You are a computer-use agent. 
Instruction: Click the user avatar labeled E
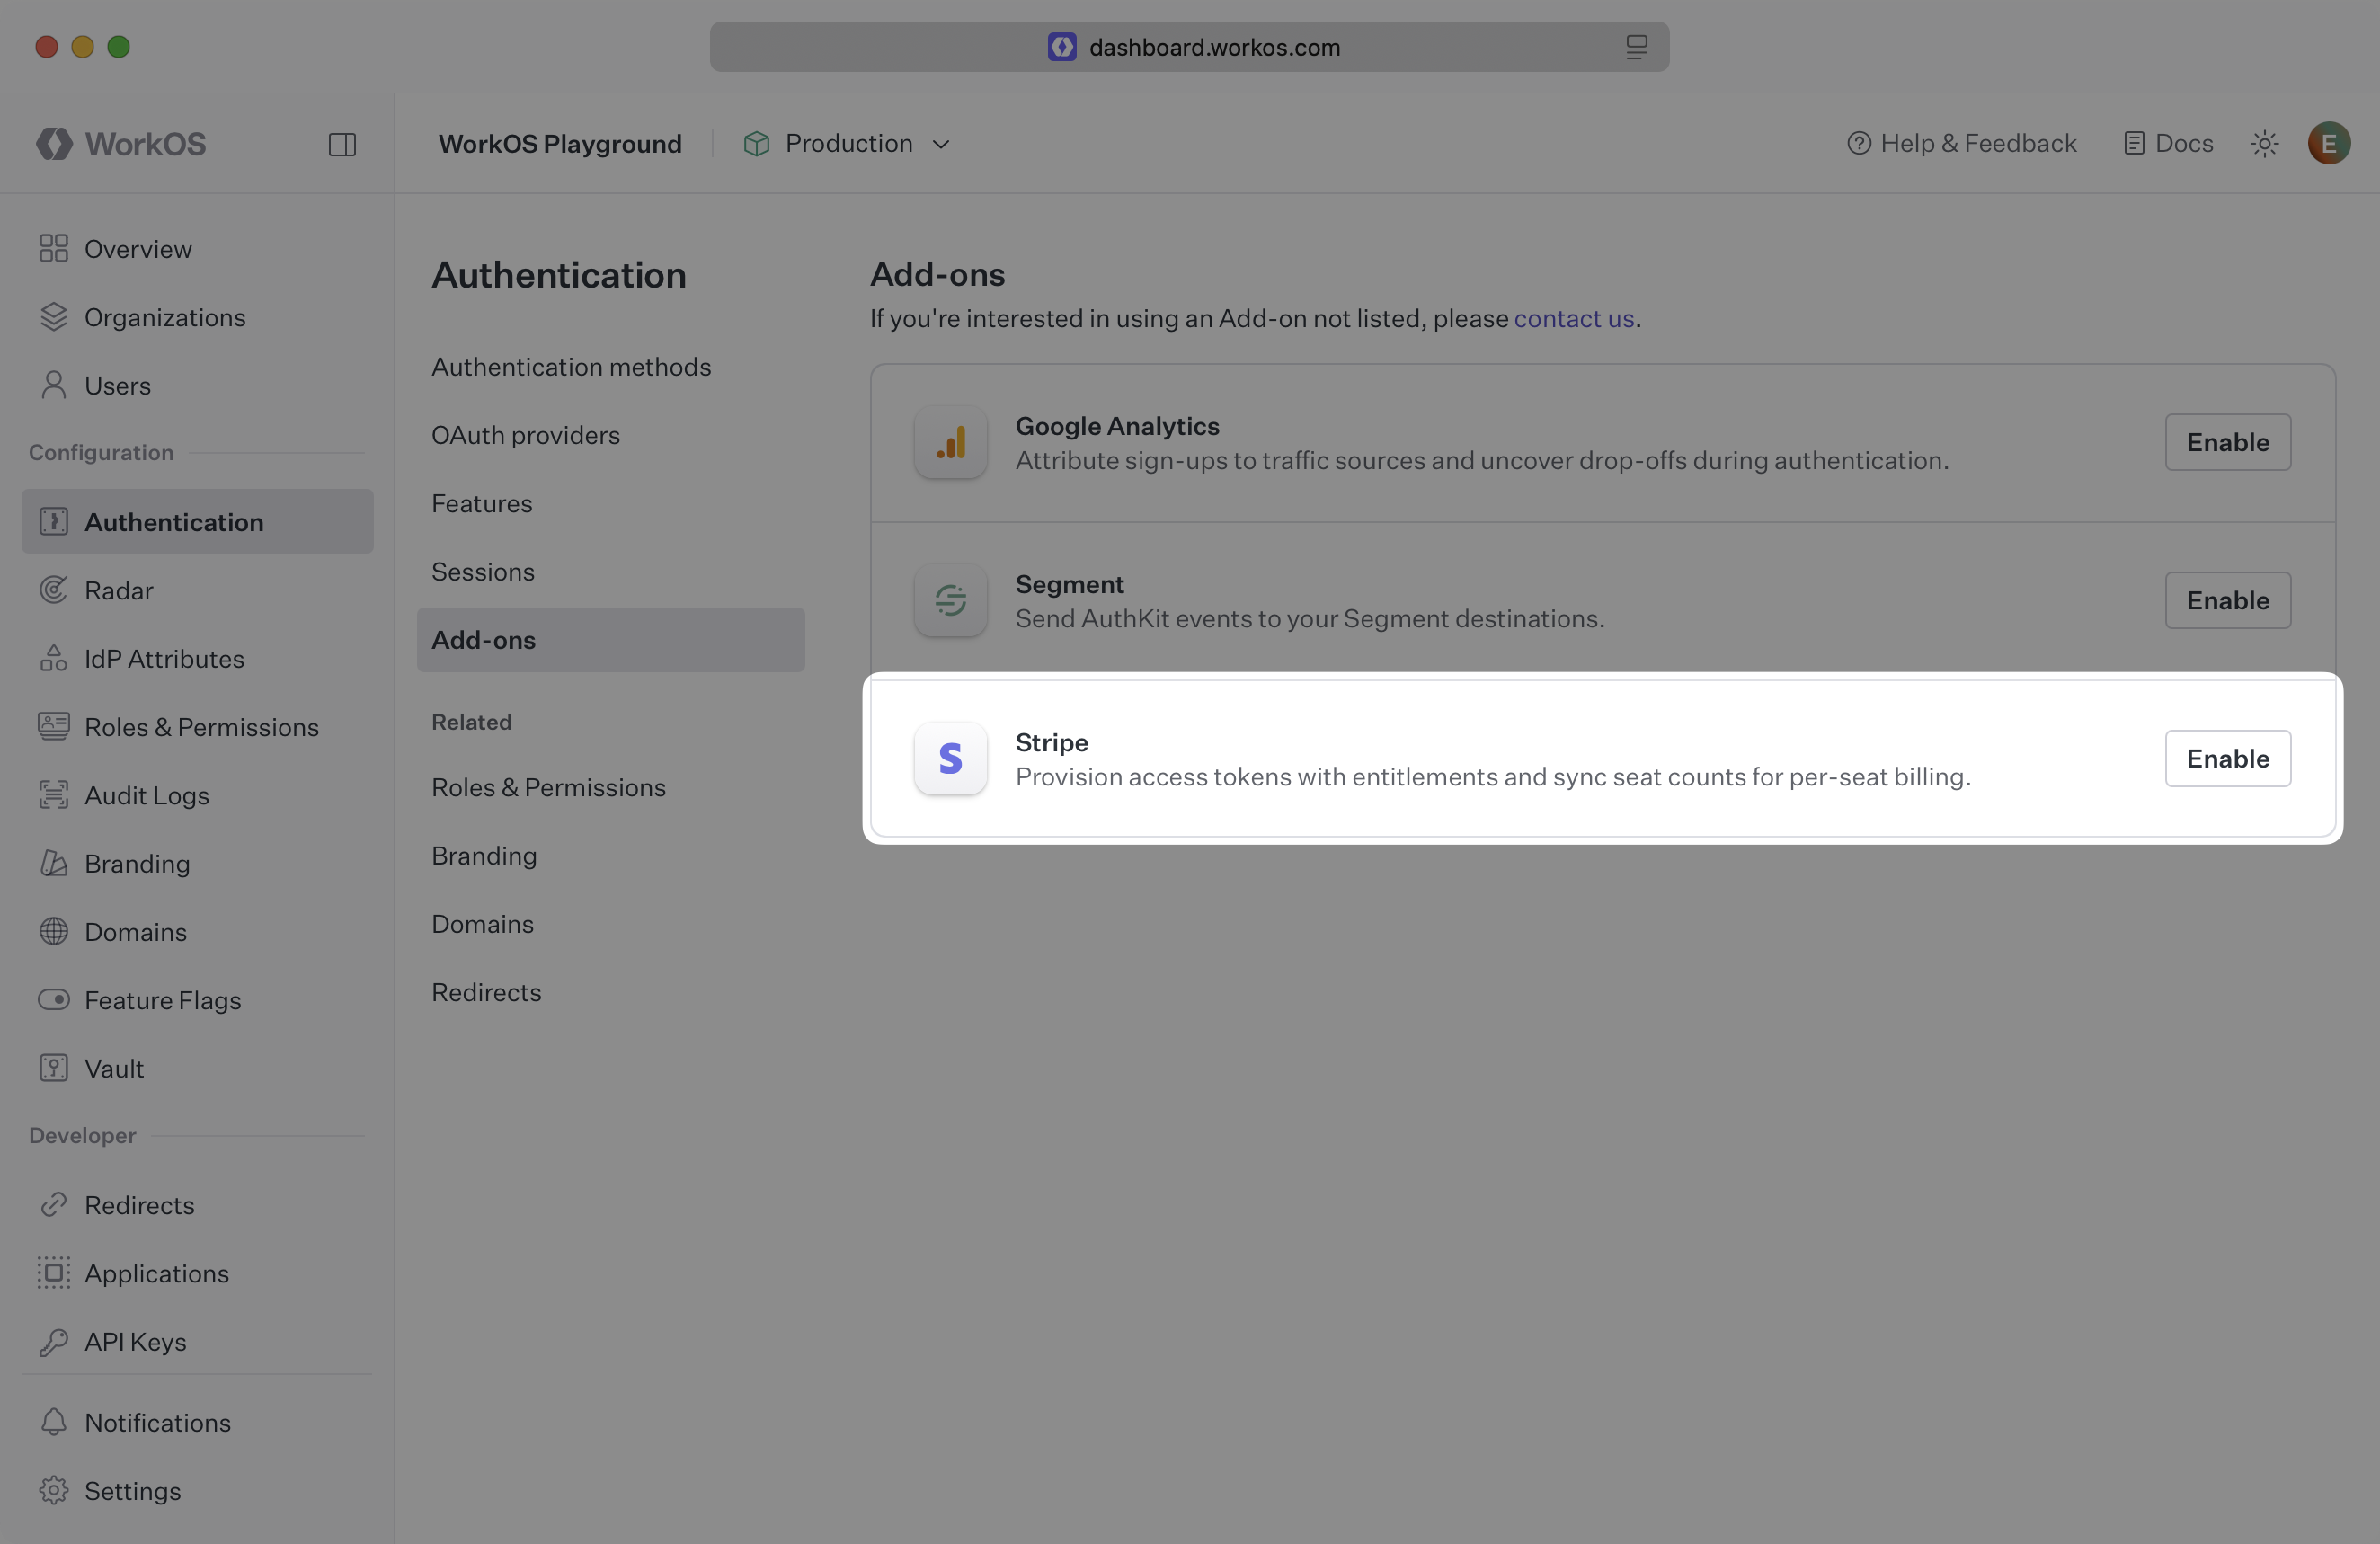[x=2328, y=143]
